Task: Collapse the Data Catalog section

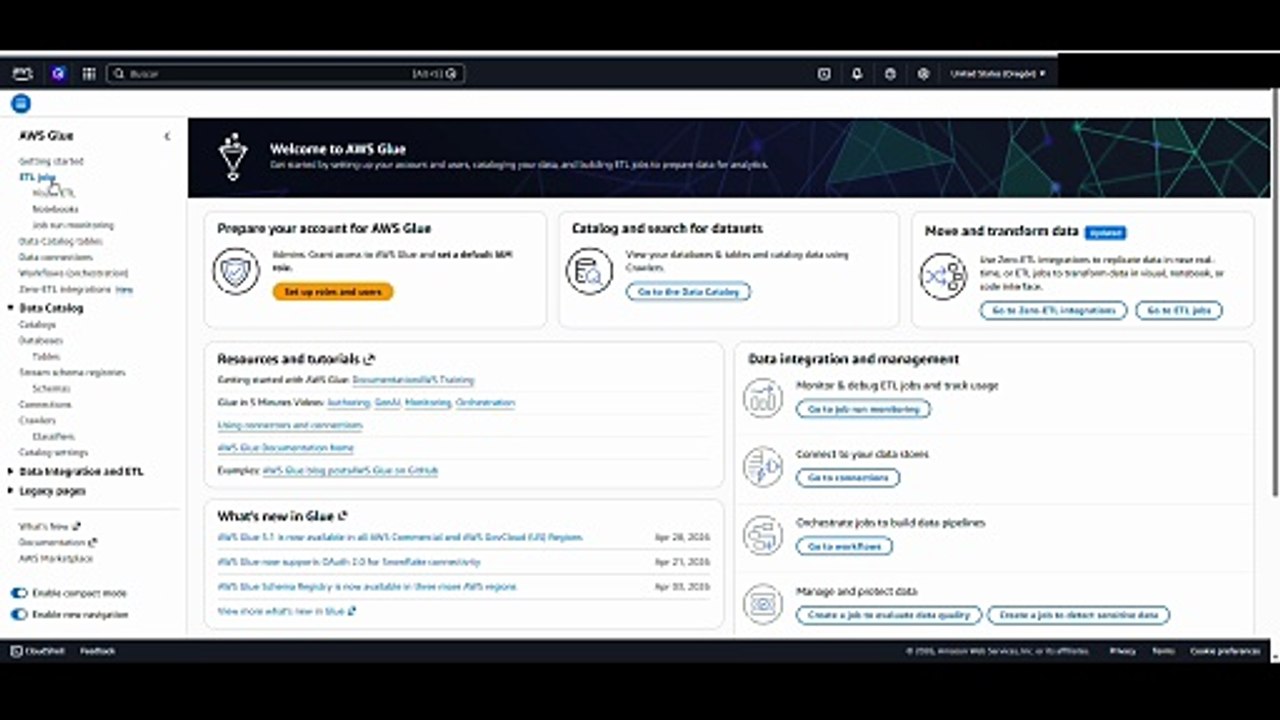Action: (x=11, y=308)
